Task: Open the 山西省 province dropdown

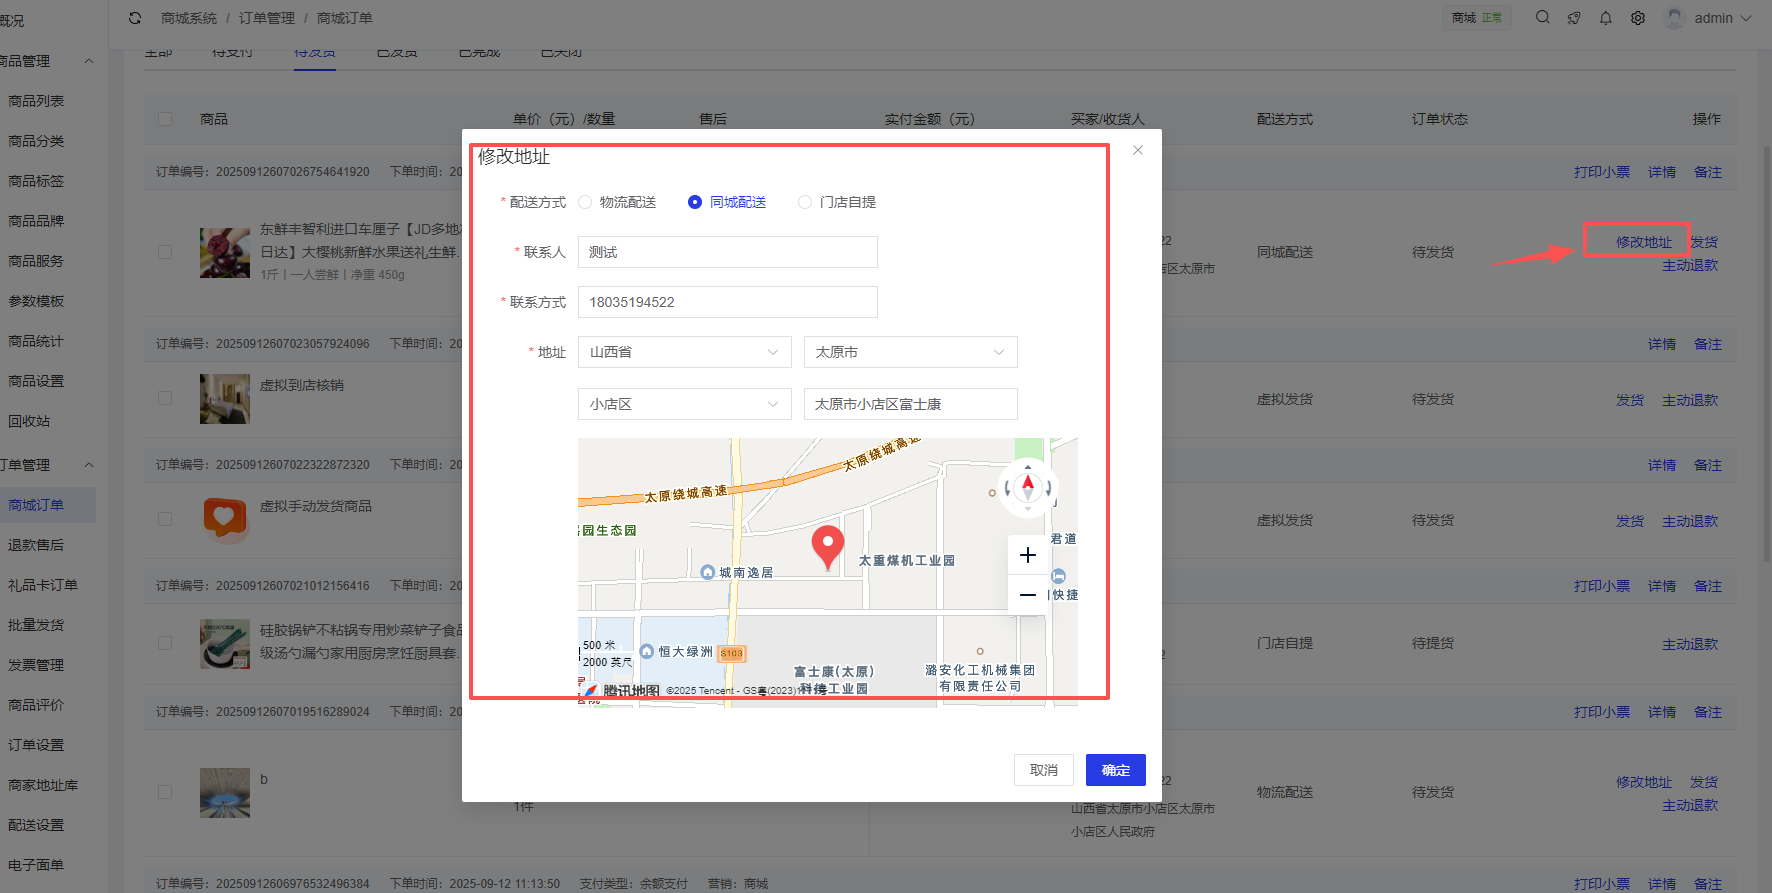Action: [684, 352]
